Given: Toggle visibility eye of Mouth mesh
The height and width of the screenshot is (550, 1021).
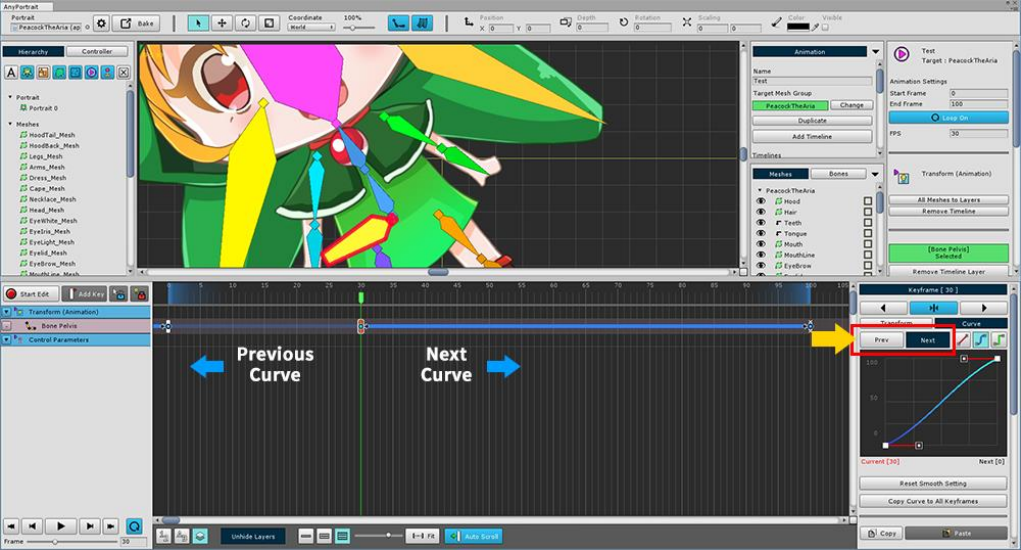Looking at the screenshot, I should [x=761, y=244].
